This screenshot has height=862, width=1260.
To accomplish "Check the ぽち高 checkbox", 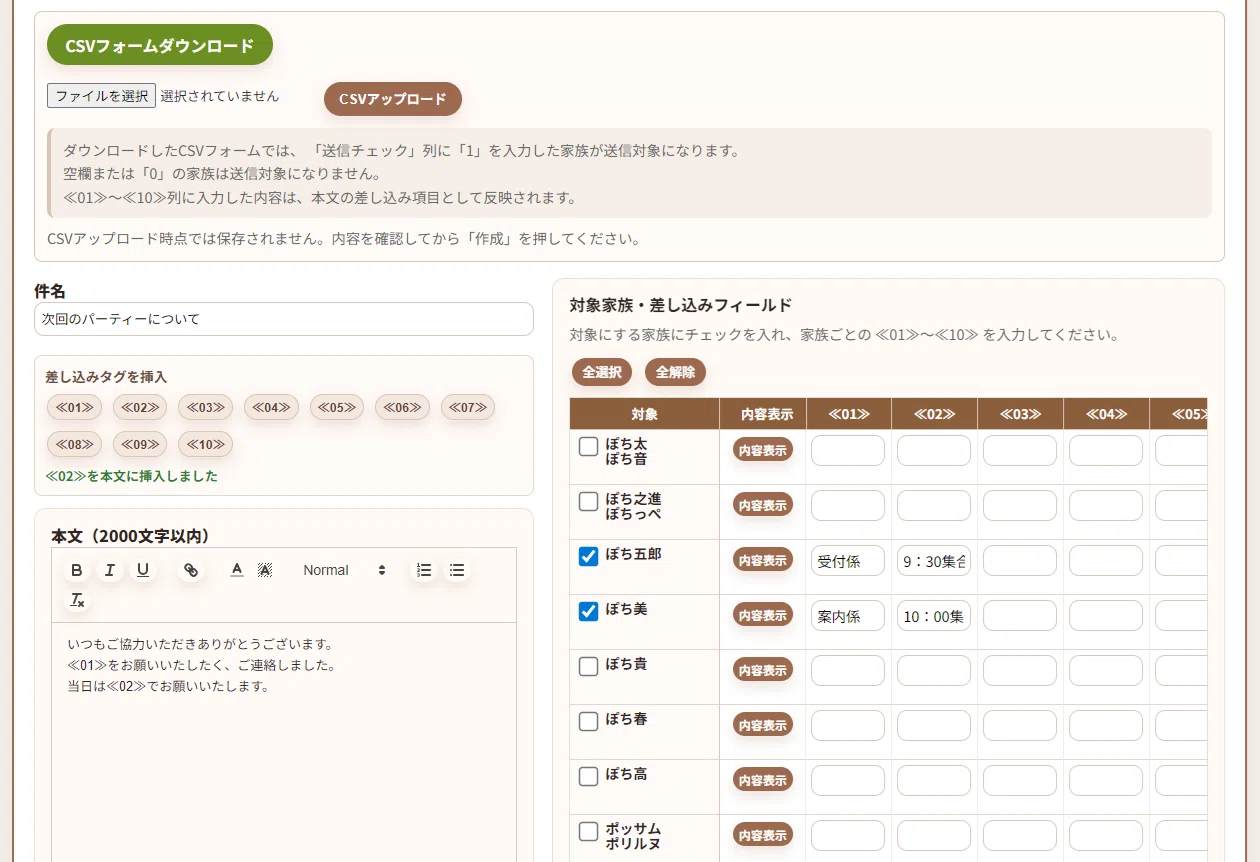I will (x=589, y=777).
